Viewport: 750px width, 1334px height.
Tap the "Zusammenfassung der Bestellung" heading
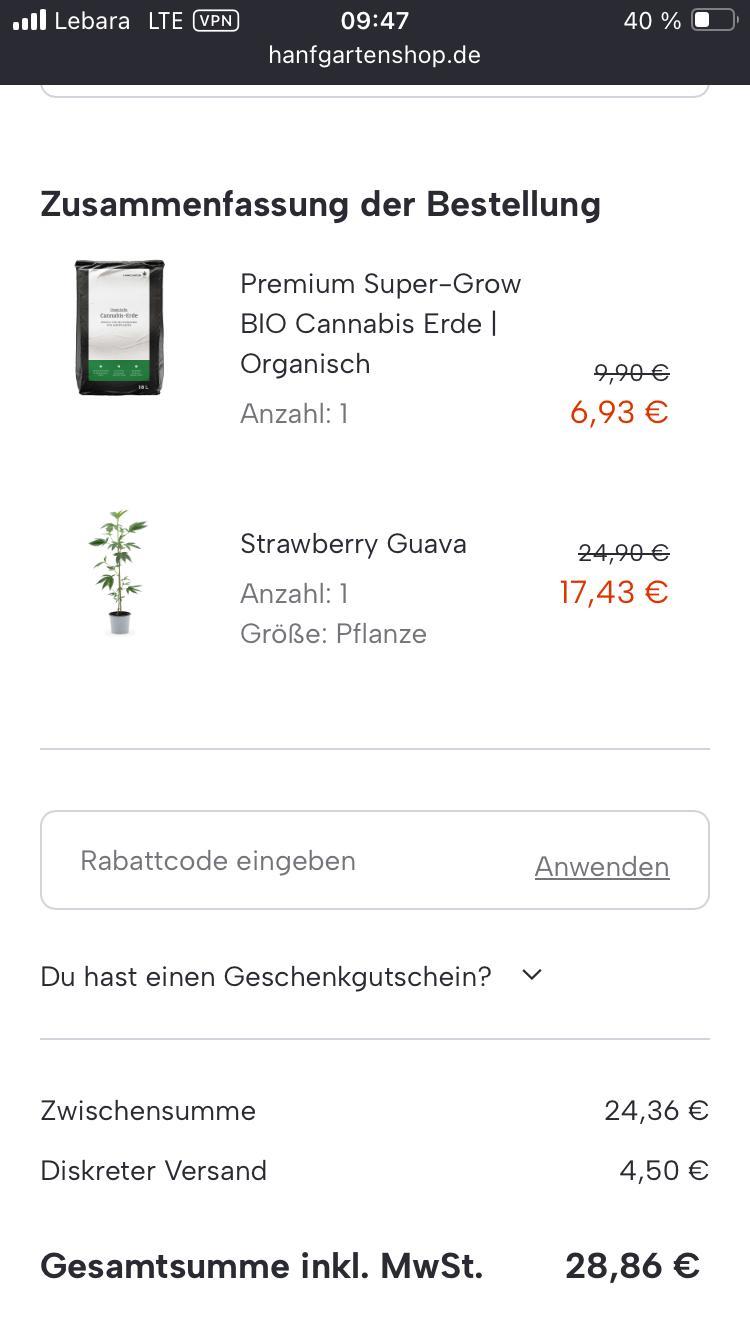320,204
